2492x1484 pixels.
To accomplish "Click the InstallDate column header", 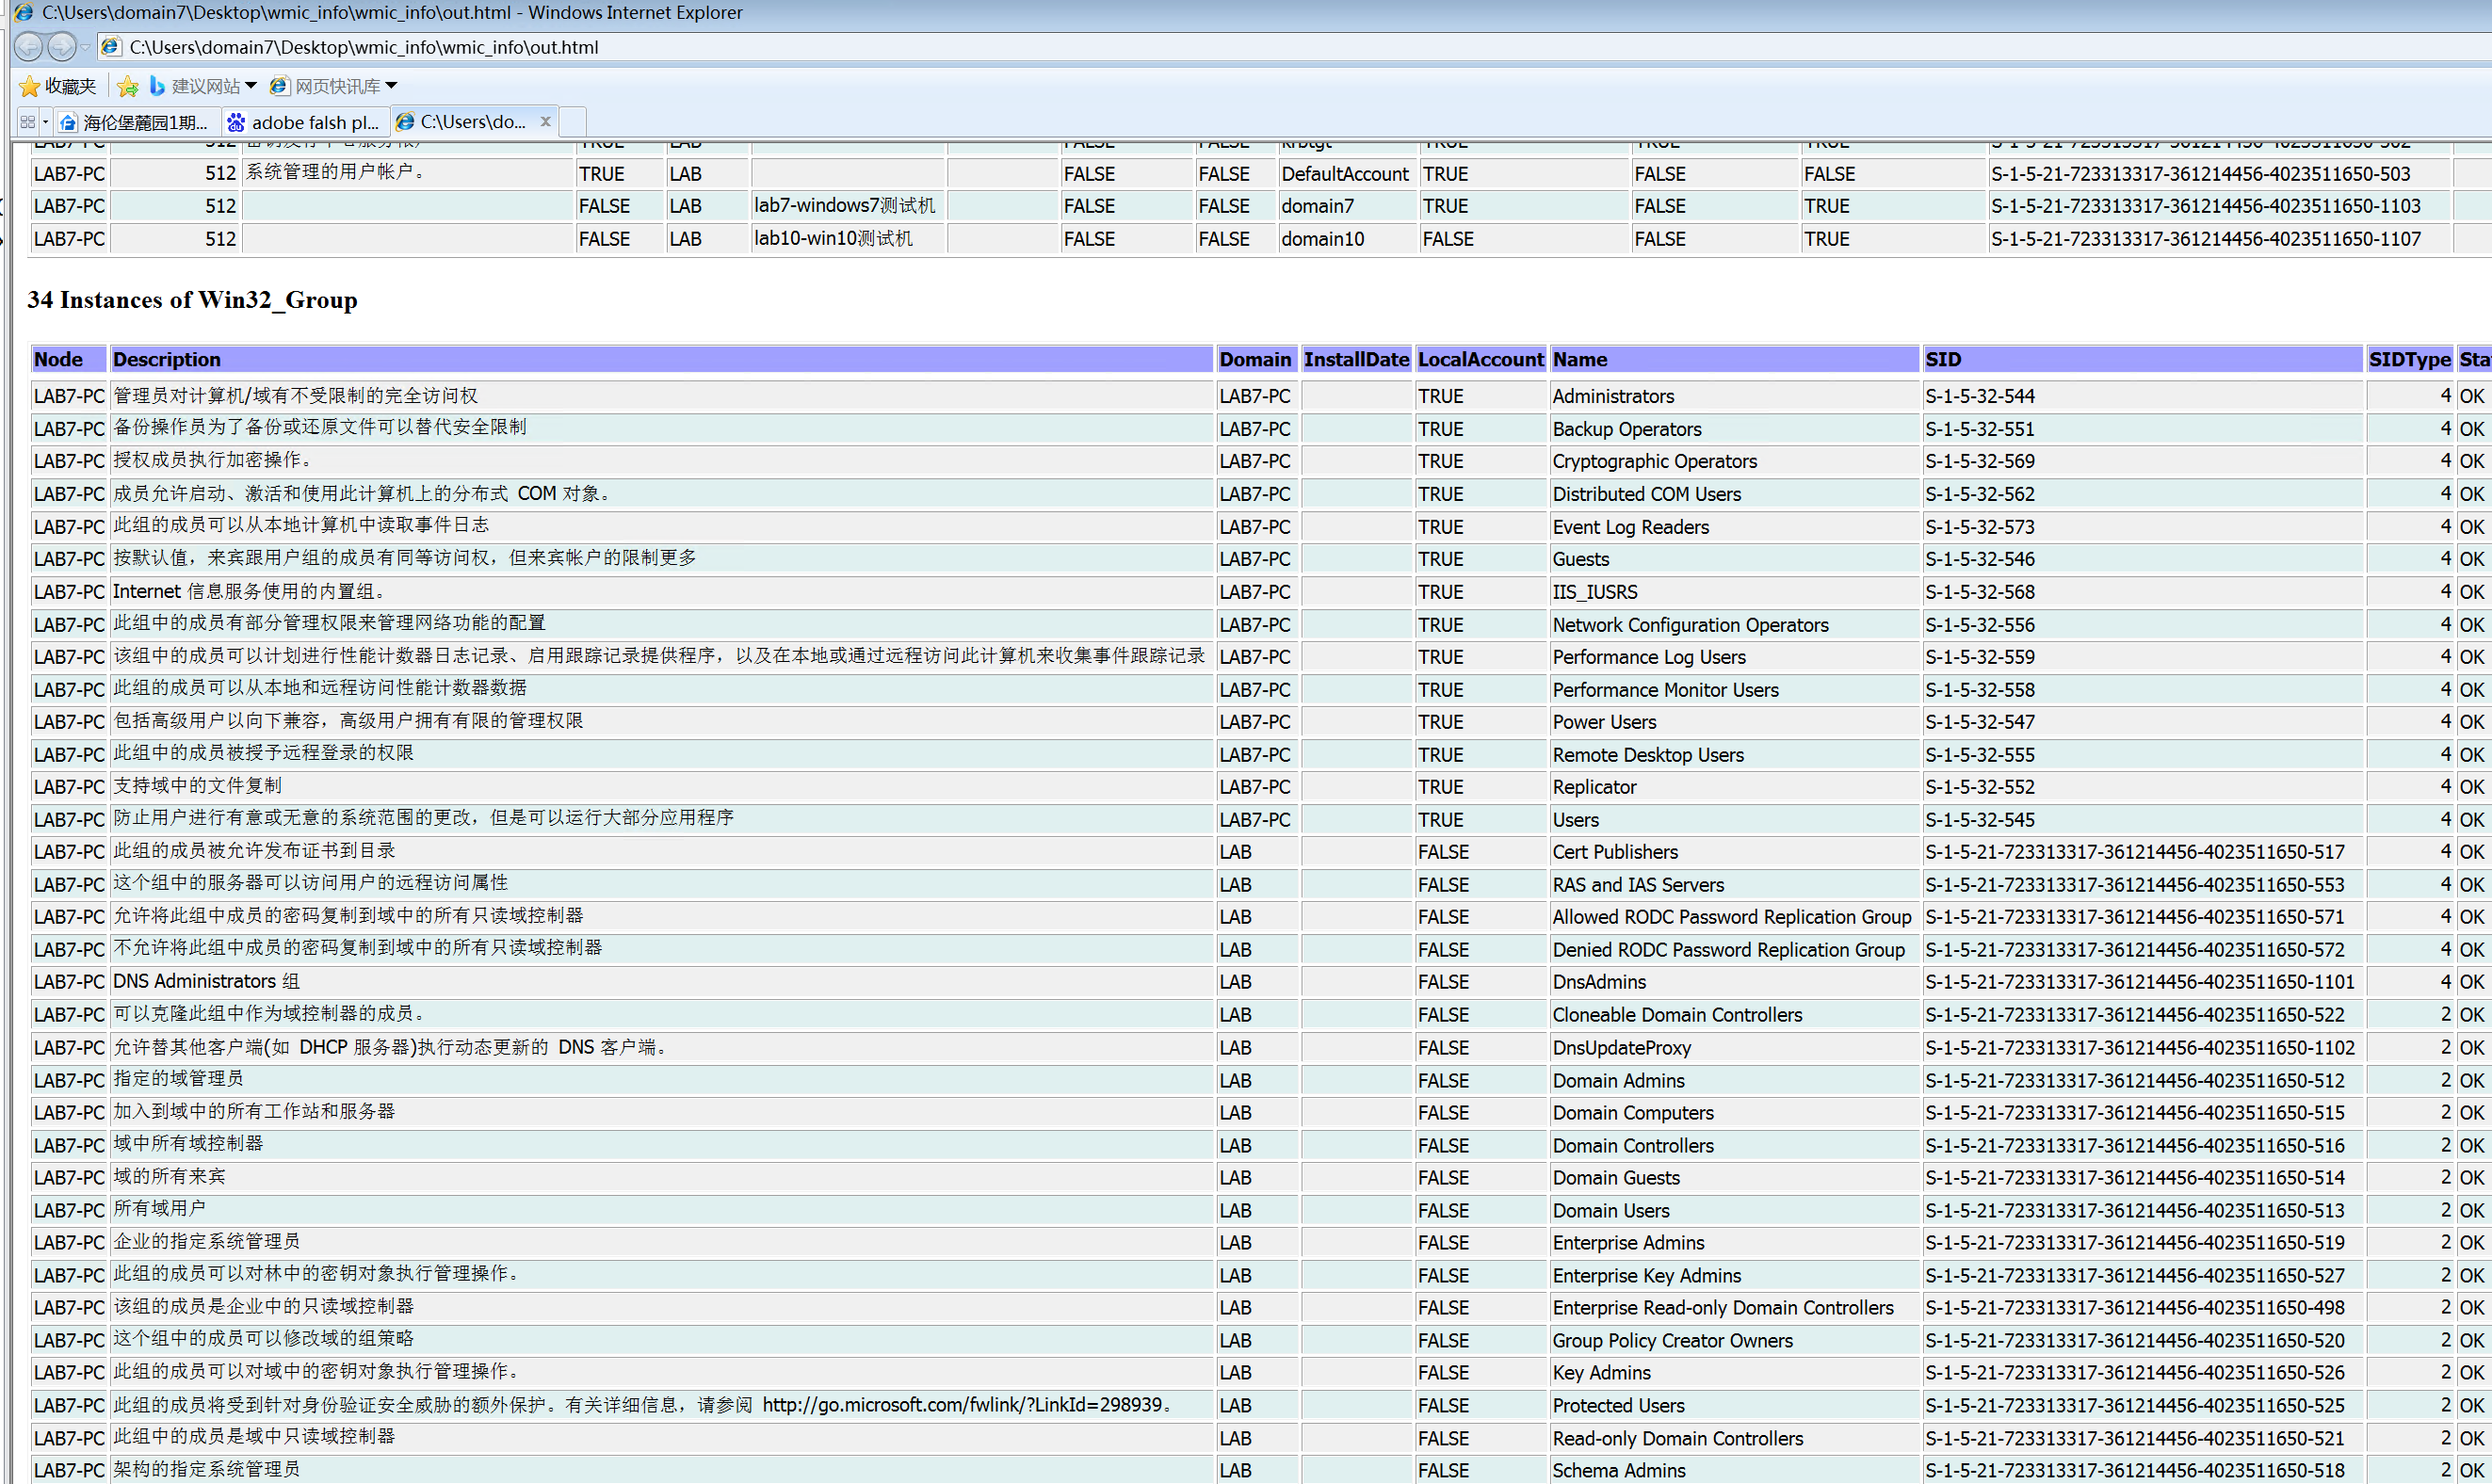I will click(x=1356, y=359).
